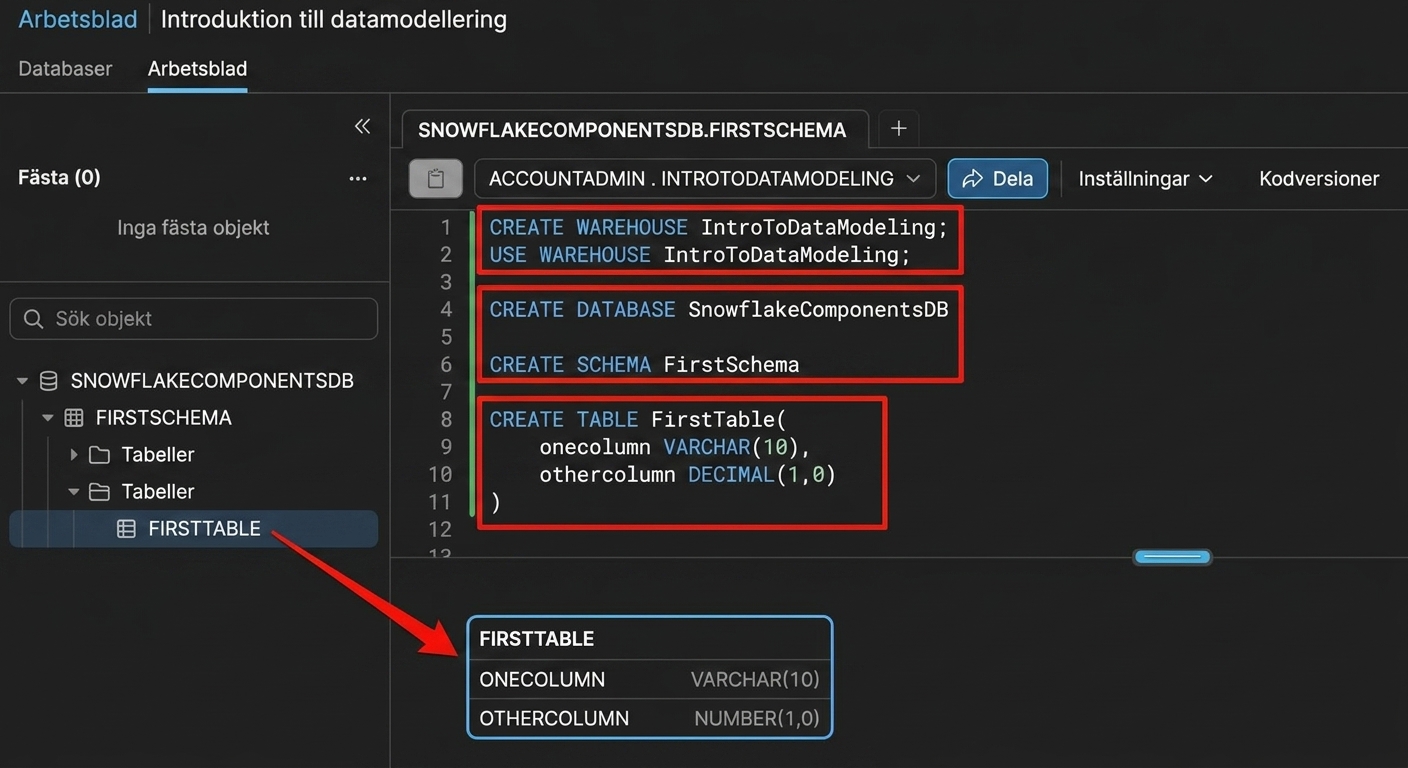Click code line CREATE WAREHOUSE IntroToDataModeling;
The image size is (1408, 768).
[719, 227]
